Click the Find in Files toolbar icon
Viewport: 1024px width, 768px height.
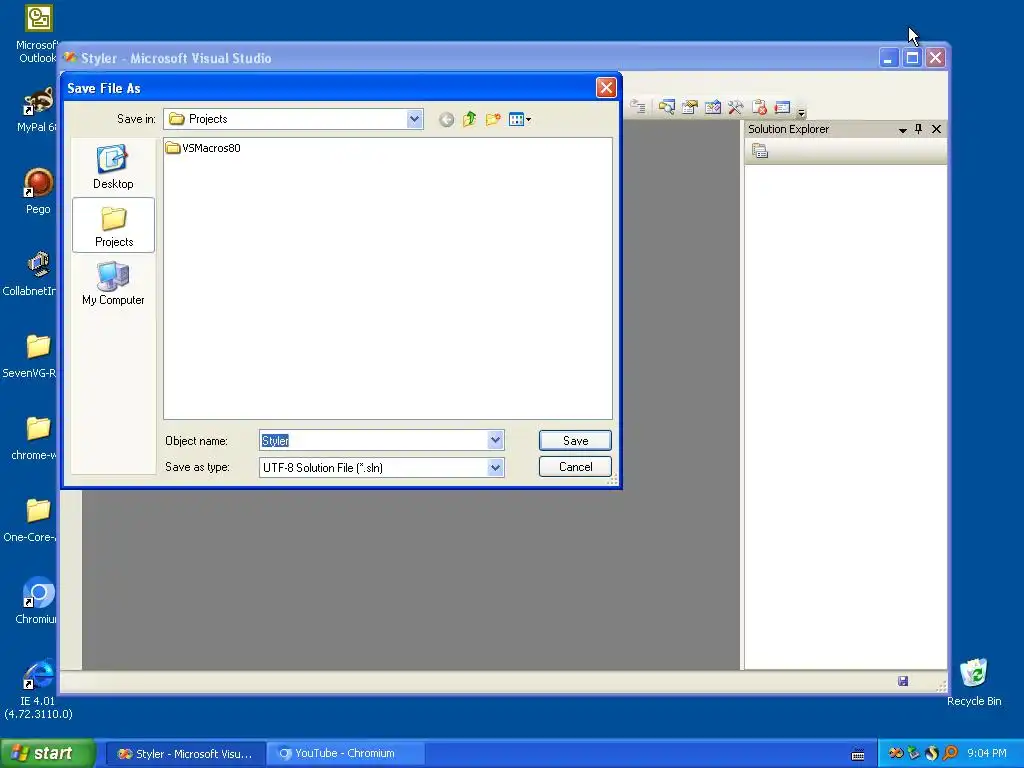coord(666,107)
